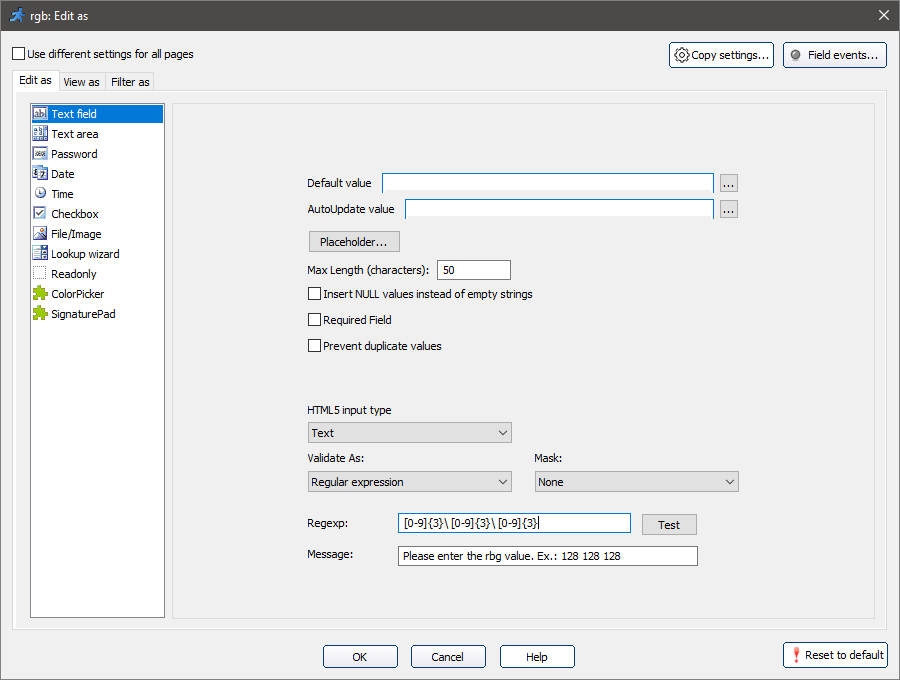The width and height of the screenshot is (900, 680).
Task: Click the Test regexp button
Action: (x=669, y=525)
